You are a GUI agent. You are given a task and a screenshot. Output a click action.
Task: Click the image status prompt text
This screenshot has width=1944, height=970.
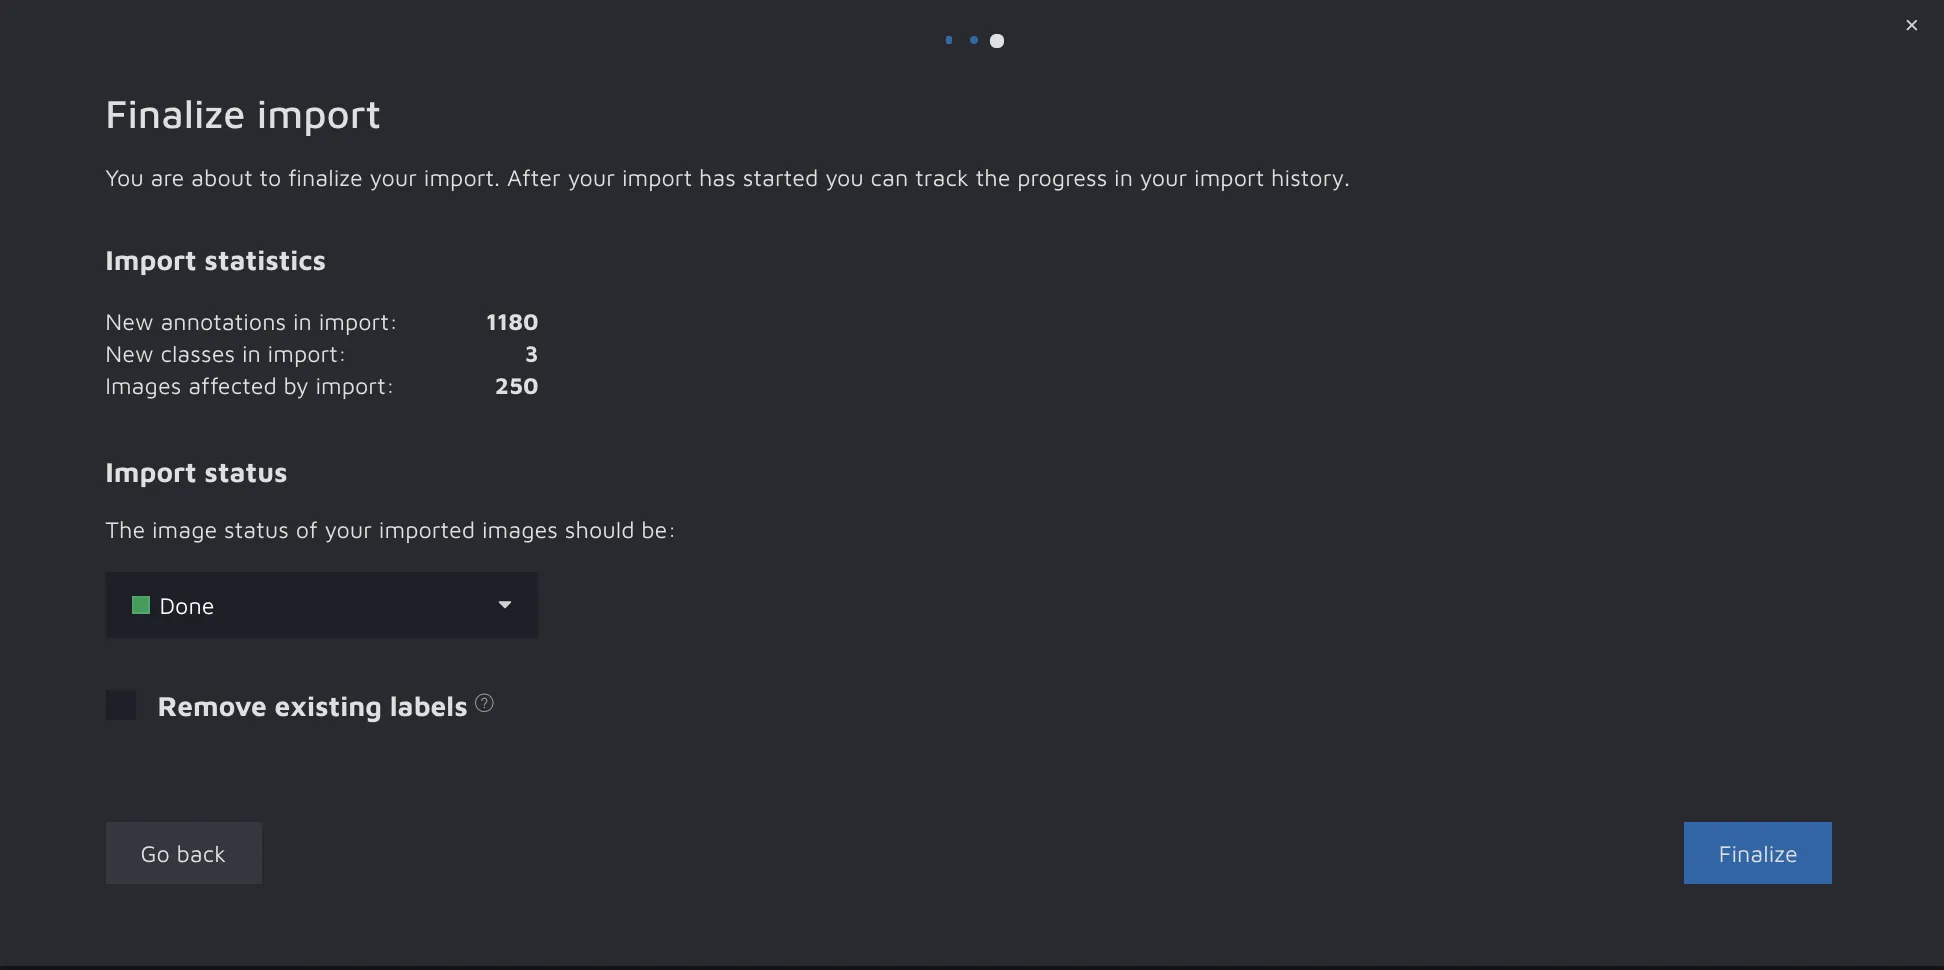click(x=390, y=530)
